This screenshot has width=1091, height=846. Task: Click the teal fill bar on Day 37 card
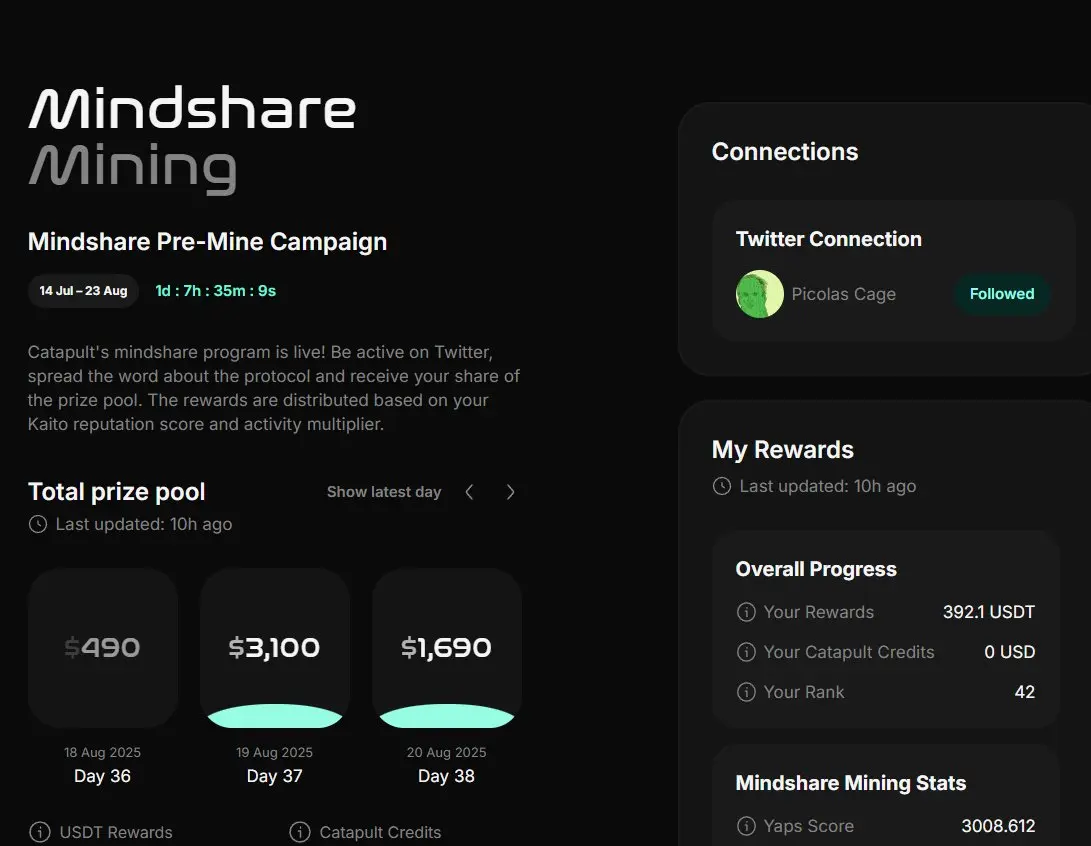point(275,716)
